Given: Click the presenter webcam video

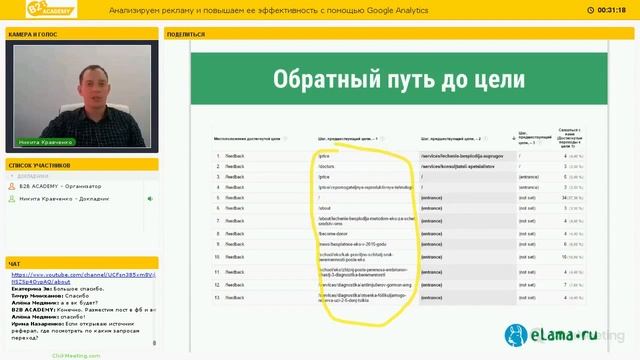Looking at the screenshot, I should click(82, 96).
